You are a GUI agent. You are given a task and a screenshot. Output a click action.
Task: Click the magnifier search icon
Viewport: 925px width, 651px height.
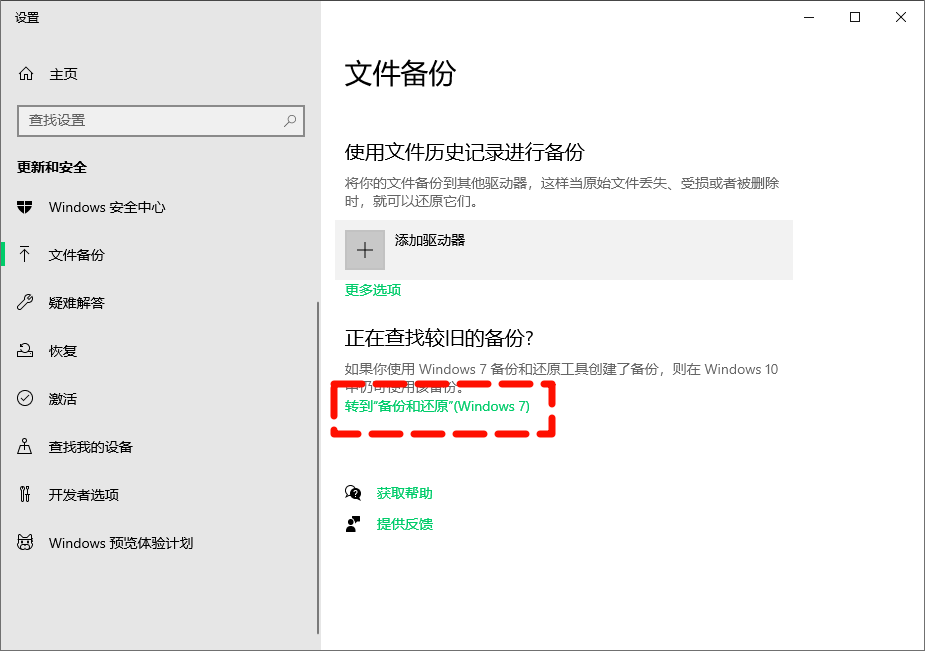[290, 121]
